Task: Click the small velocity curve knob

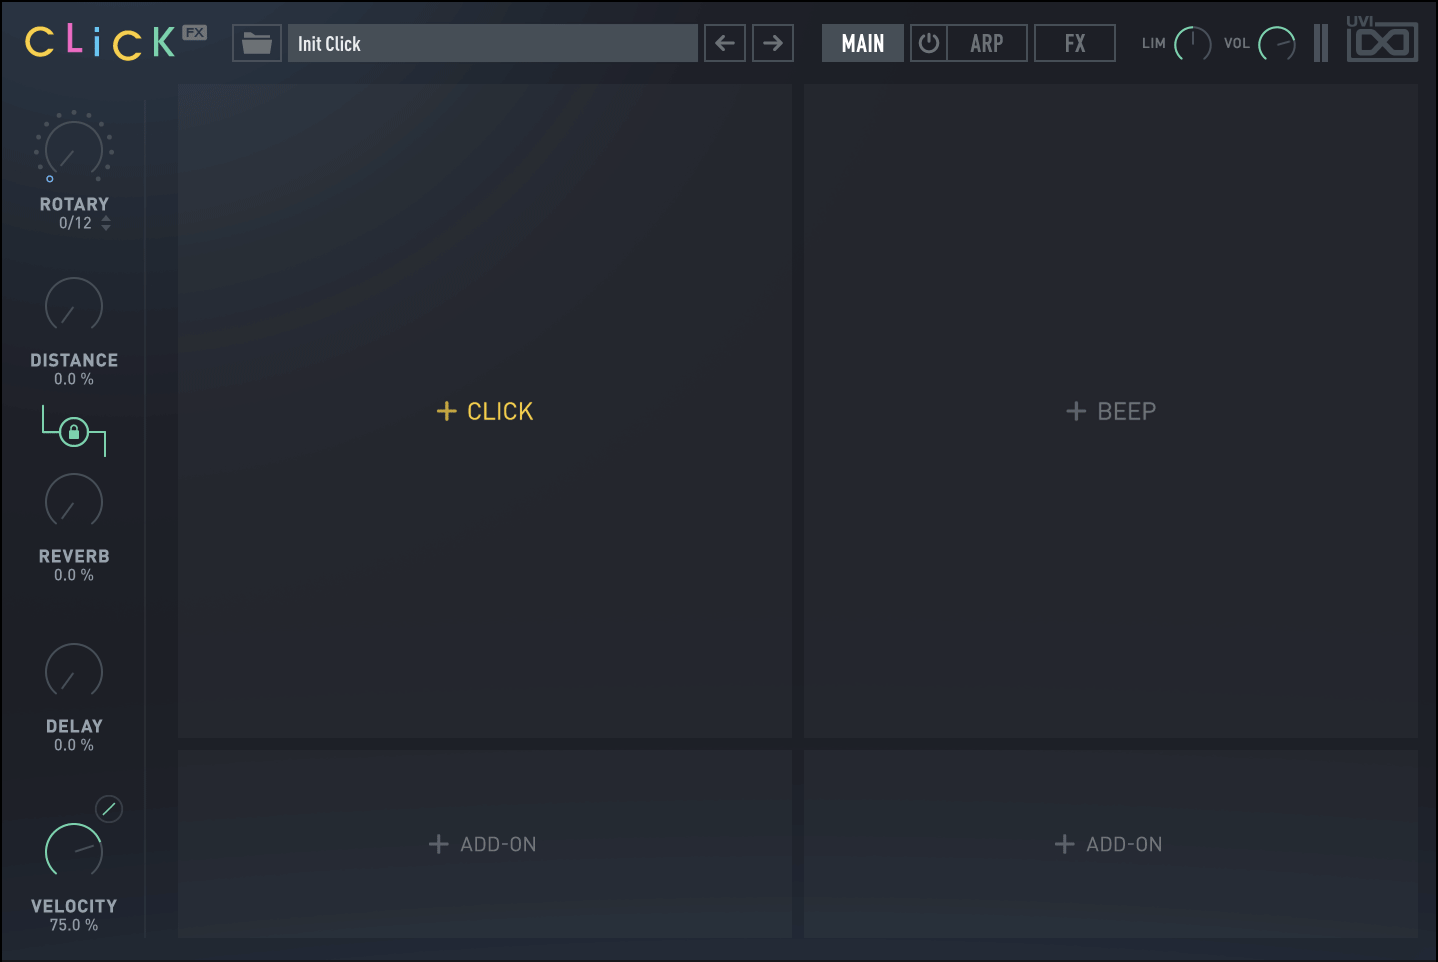Action: coord(109,809)
